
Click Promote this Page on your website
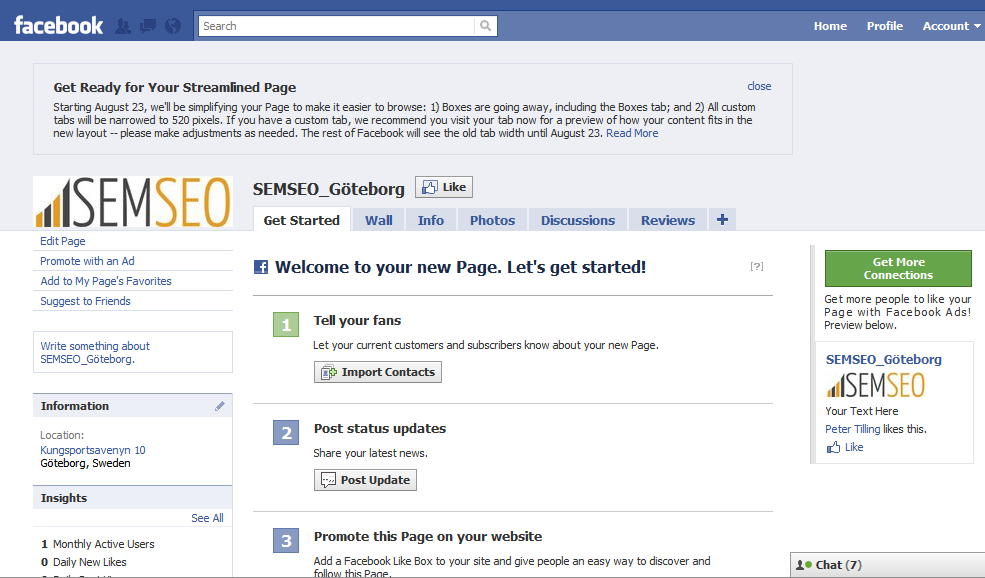[428, 537]
